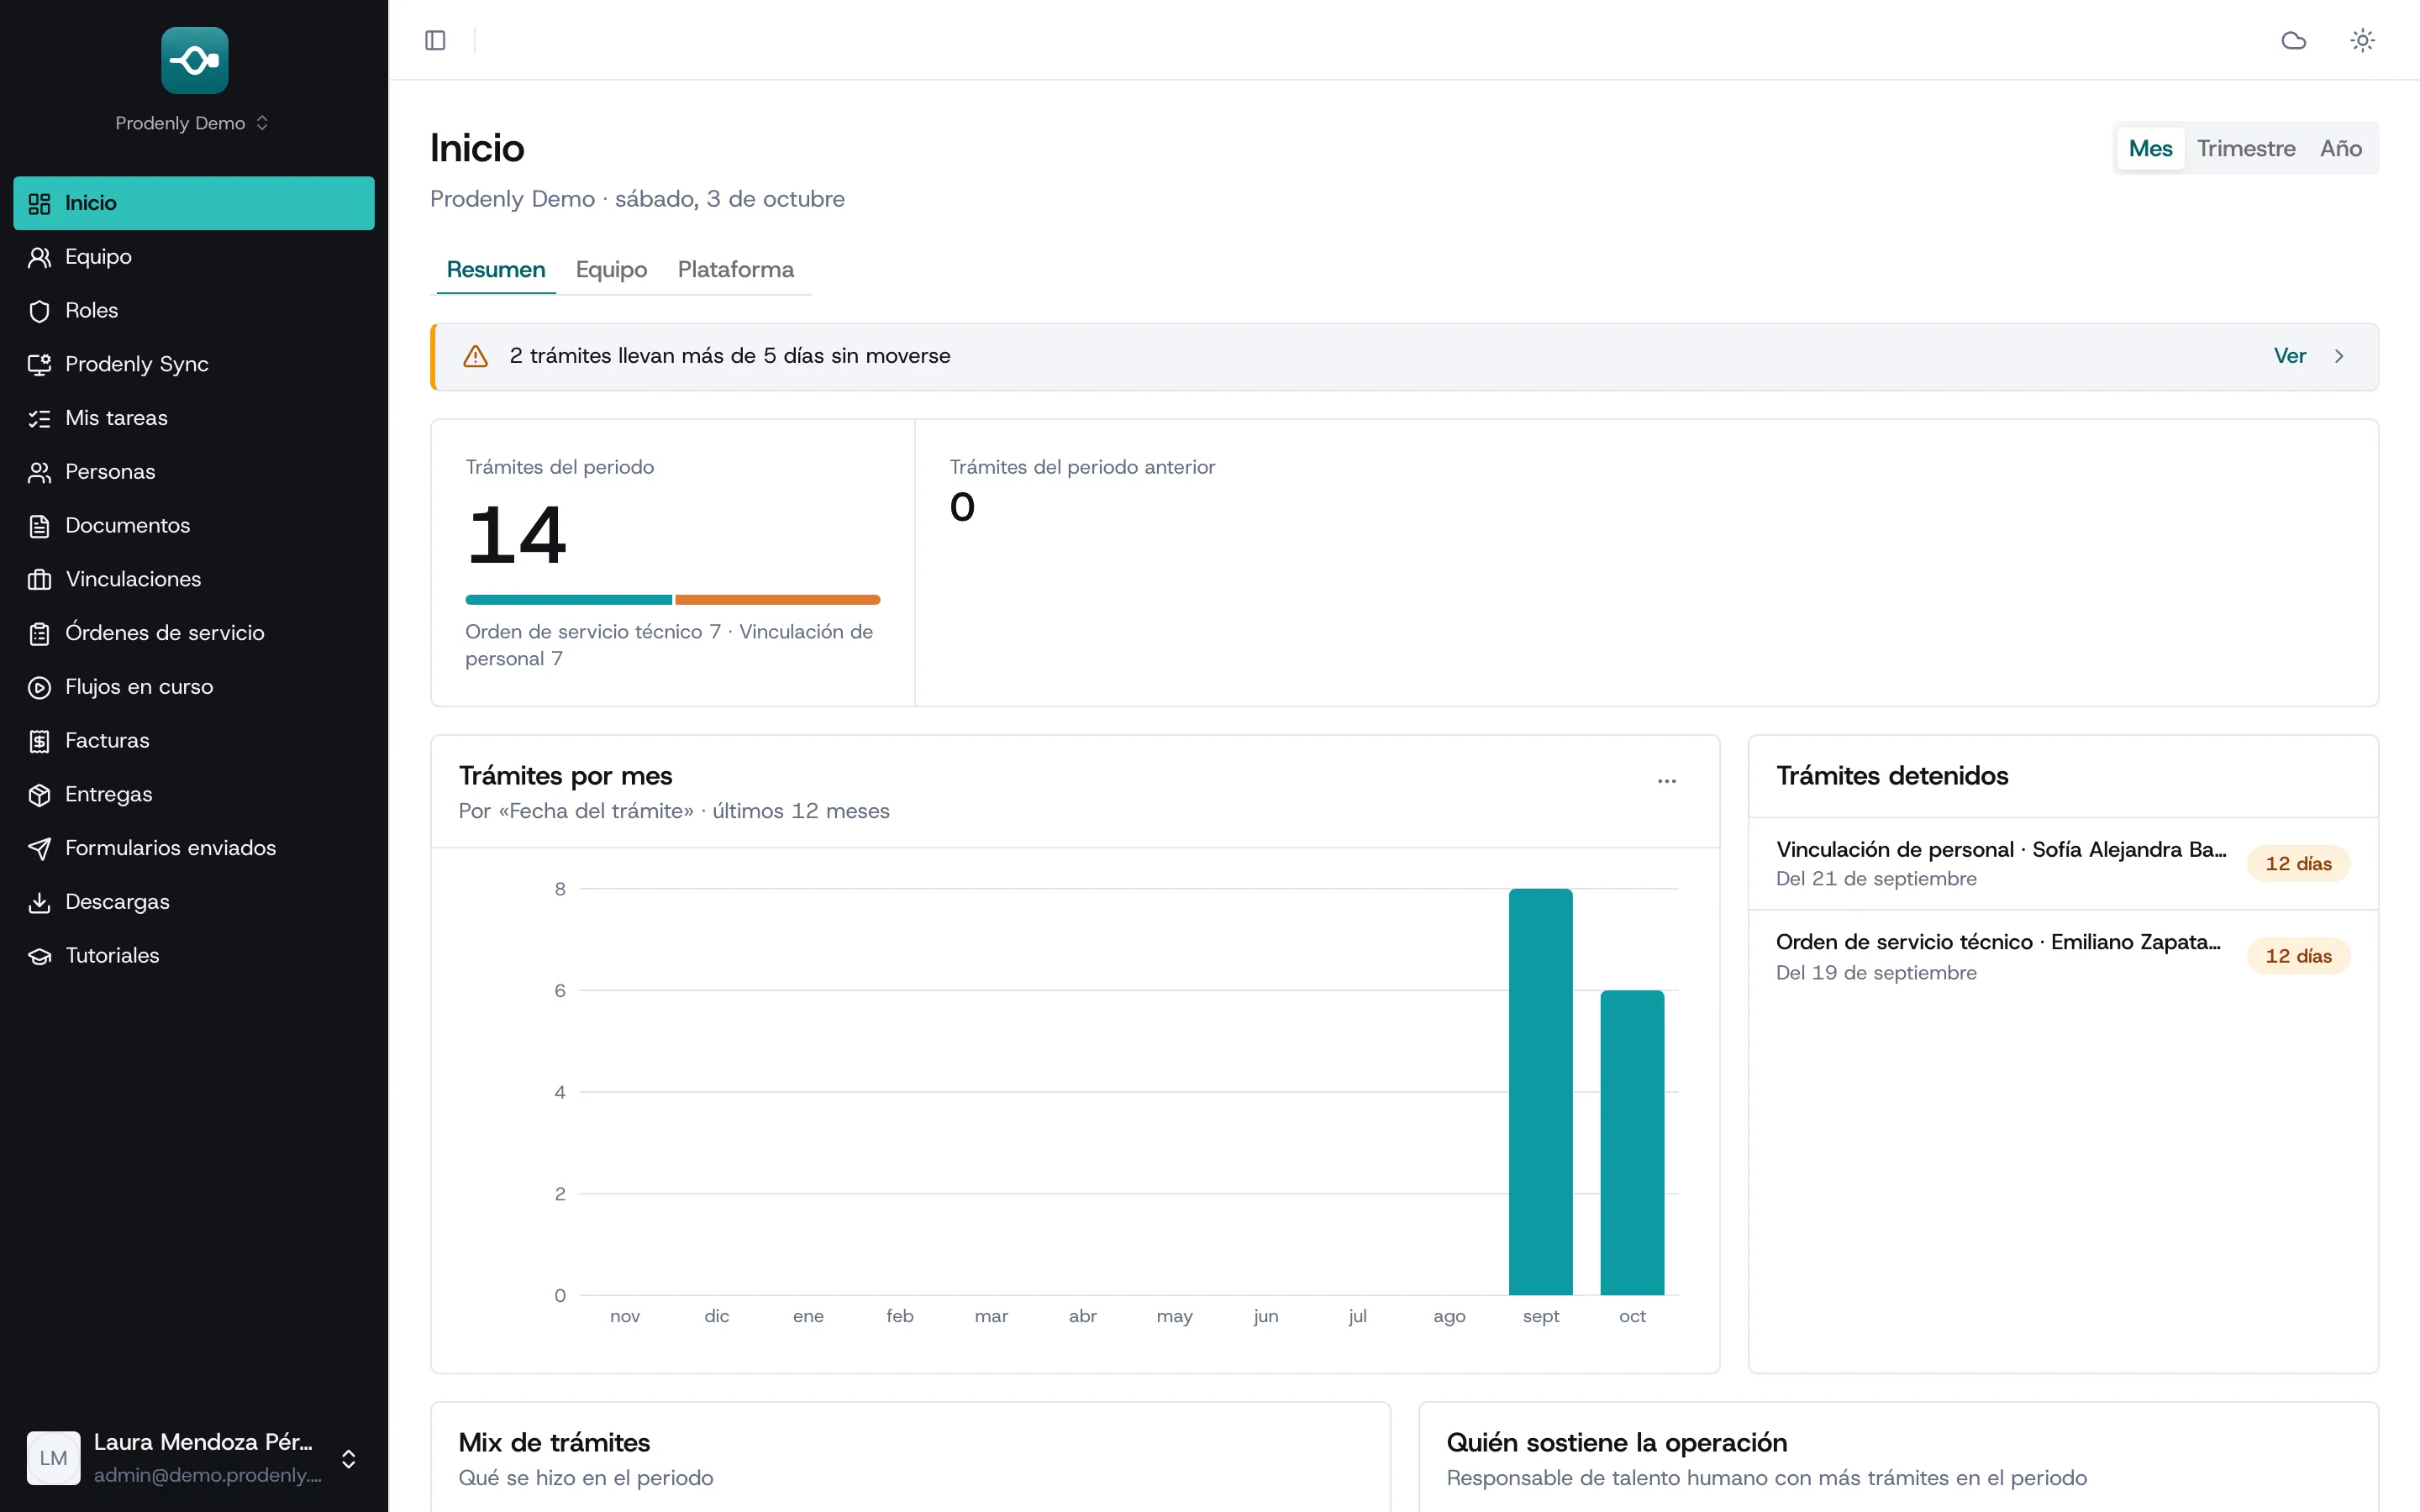Switch period to Año
The width and height of the screenshot is (2420, 1512).
coord(2340,148)
